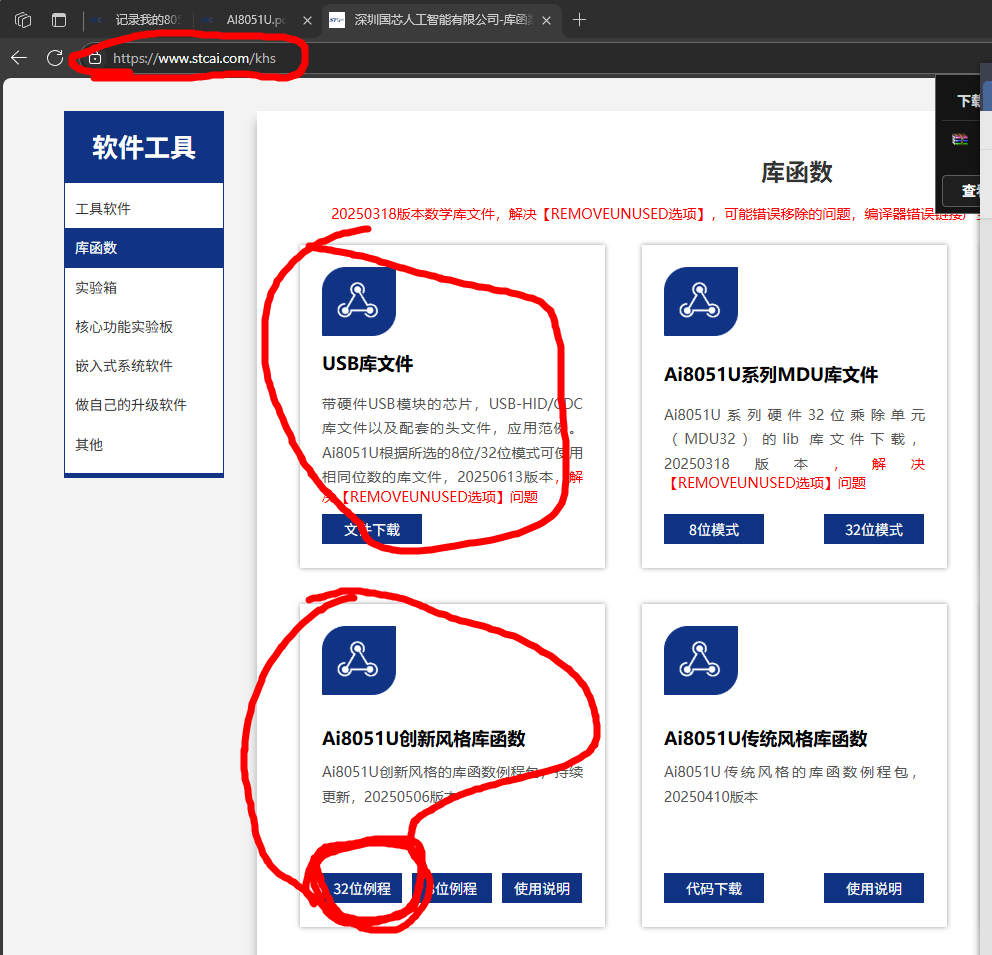Download the 8位模式 MDU library
This screenshot has width=992, height=955.
(714, 529)
